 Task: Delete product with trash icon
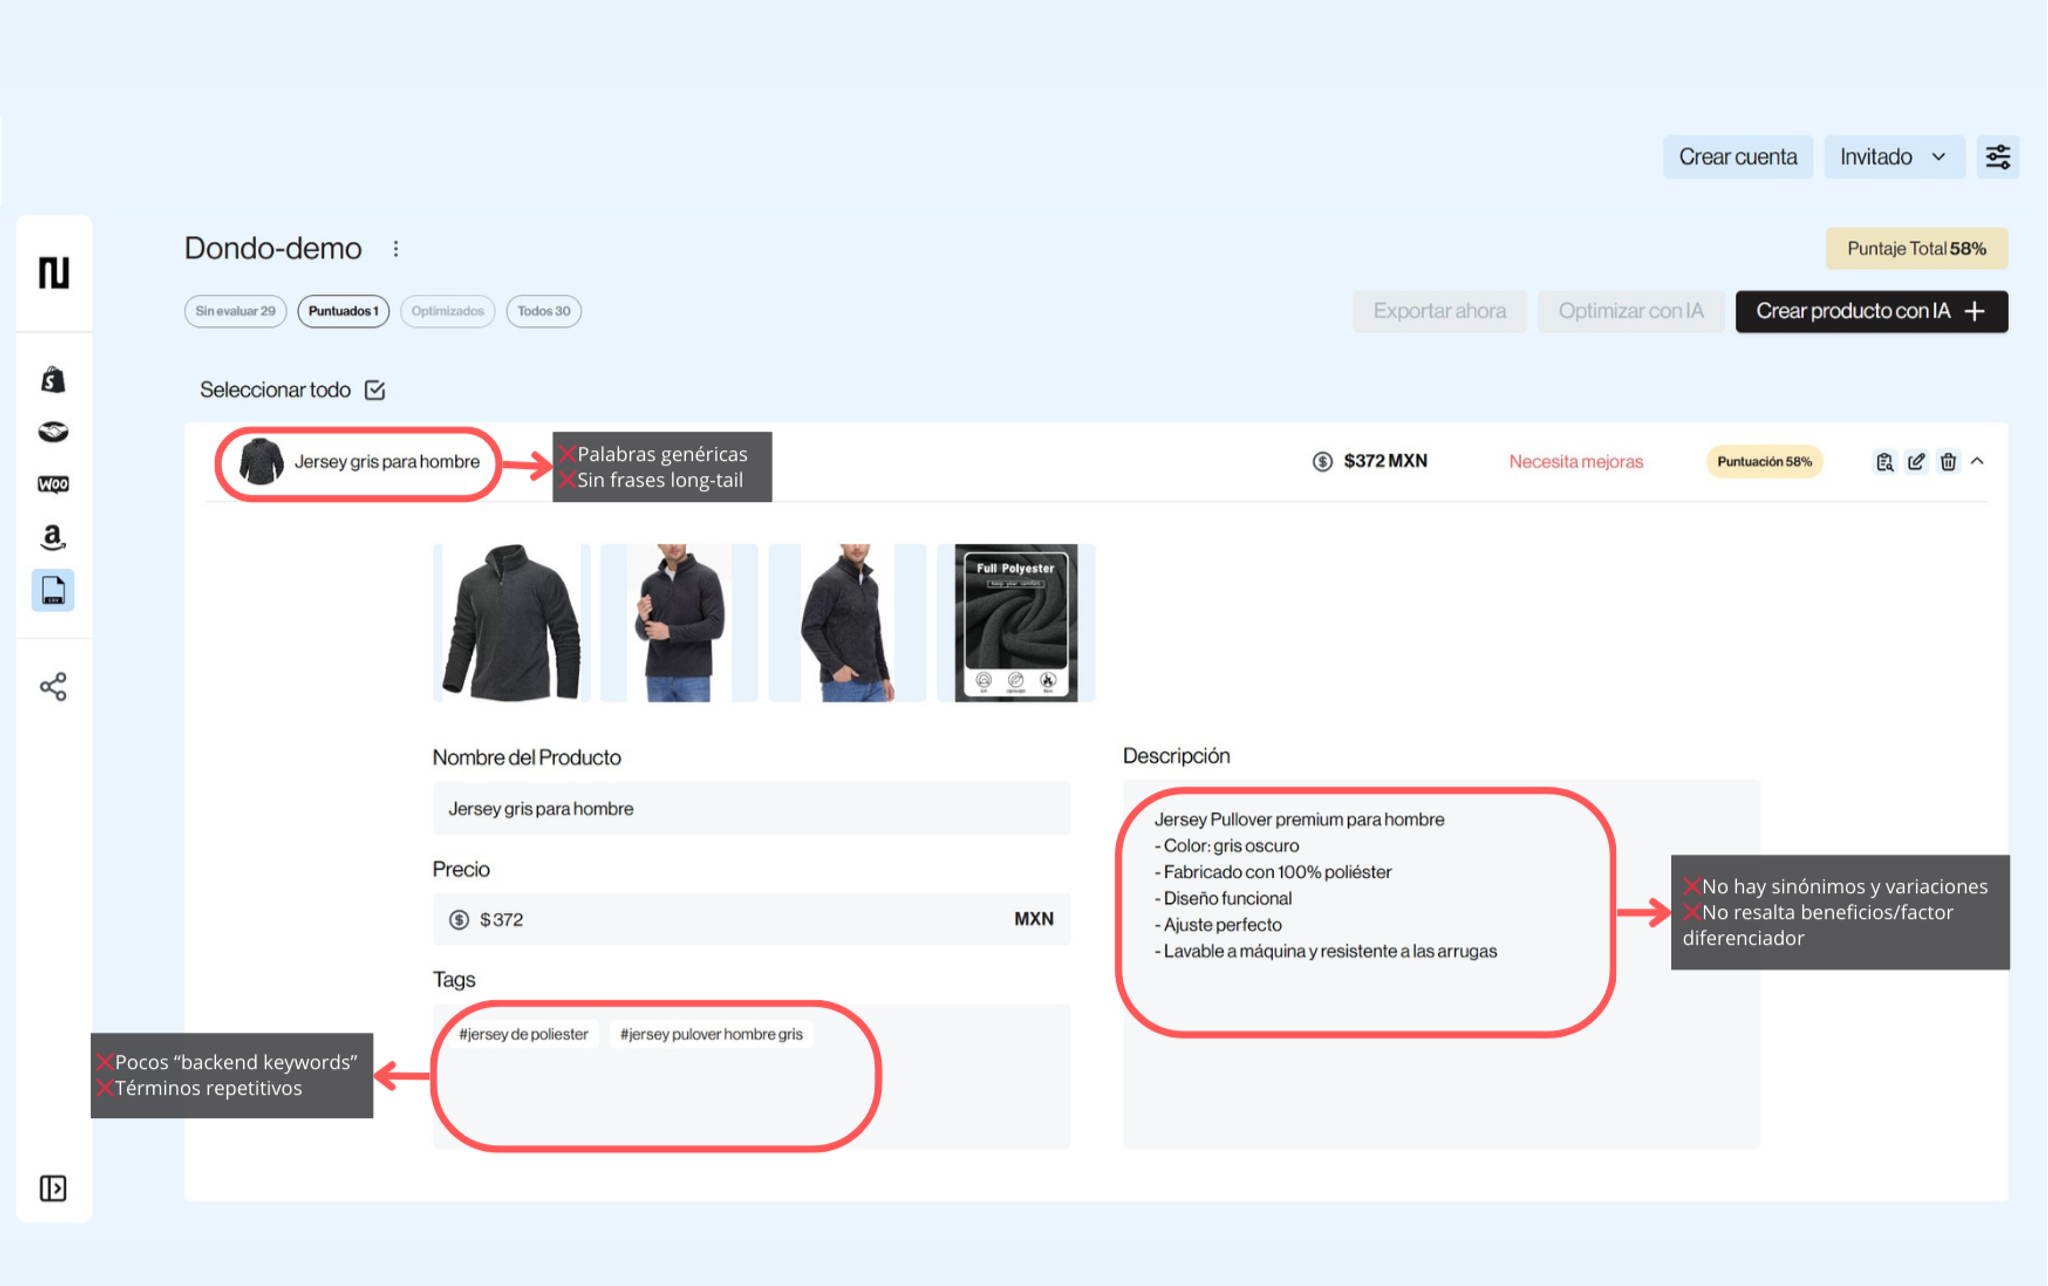1948,461
